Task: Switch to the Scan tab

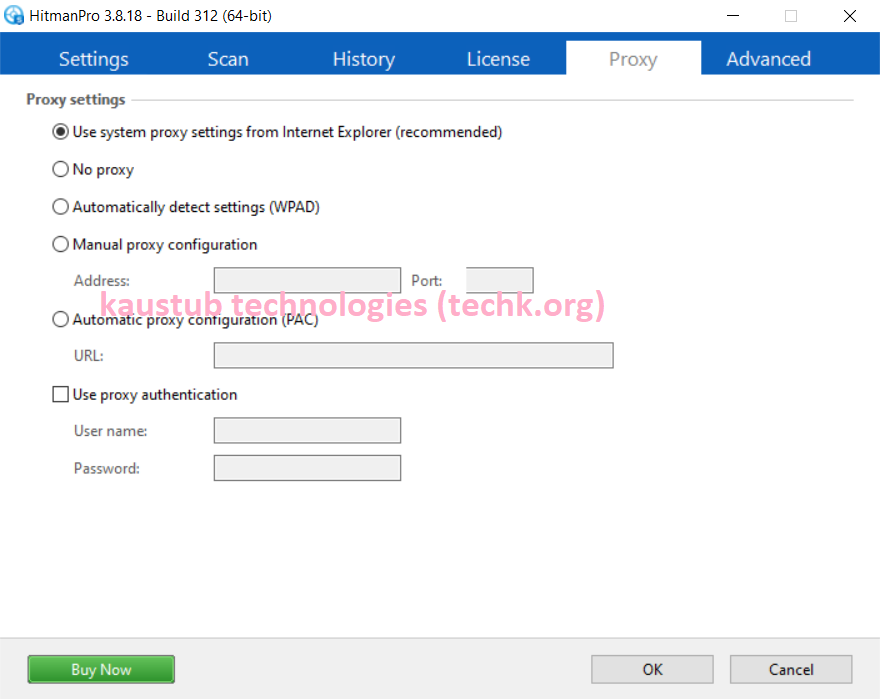Action: (228, 59)
